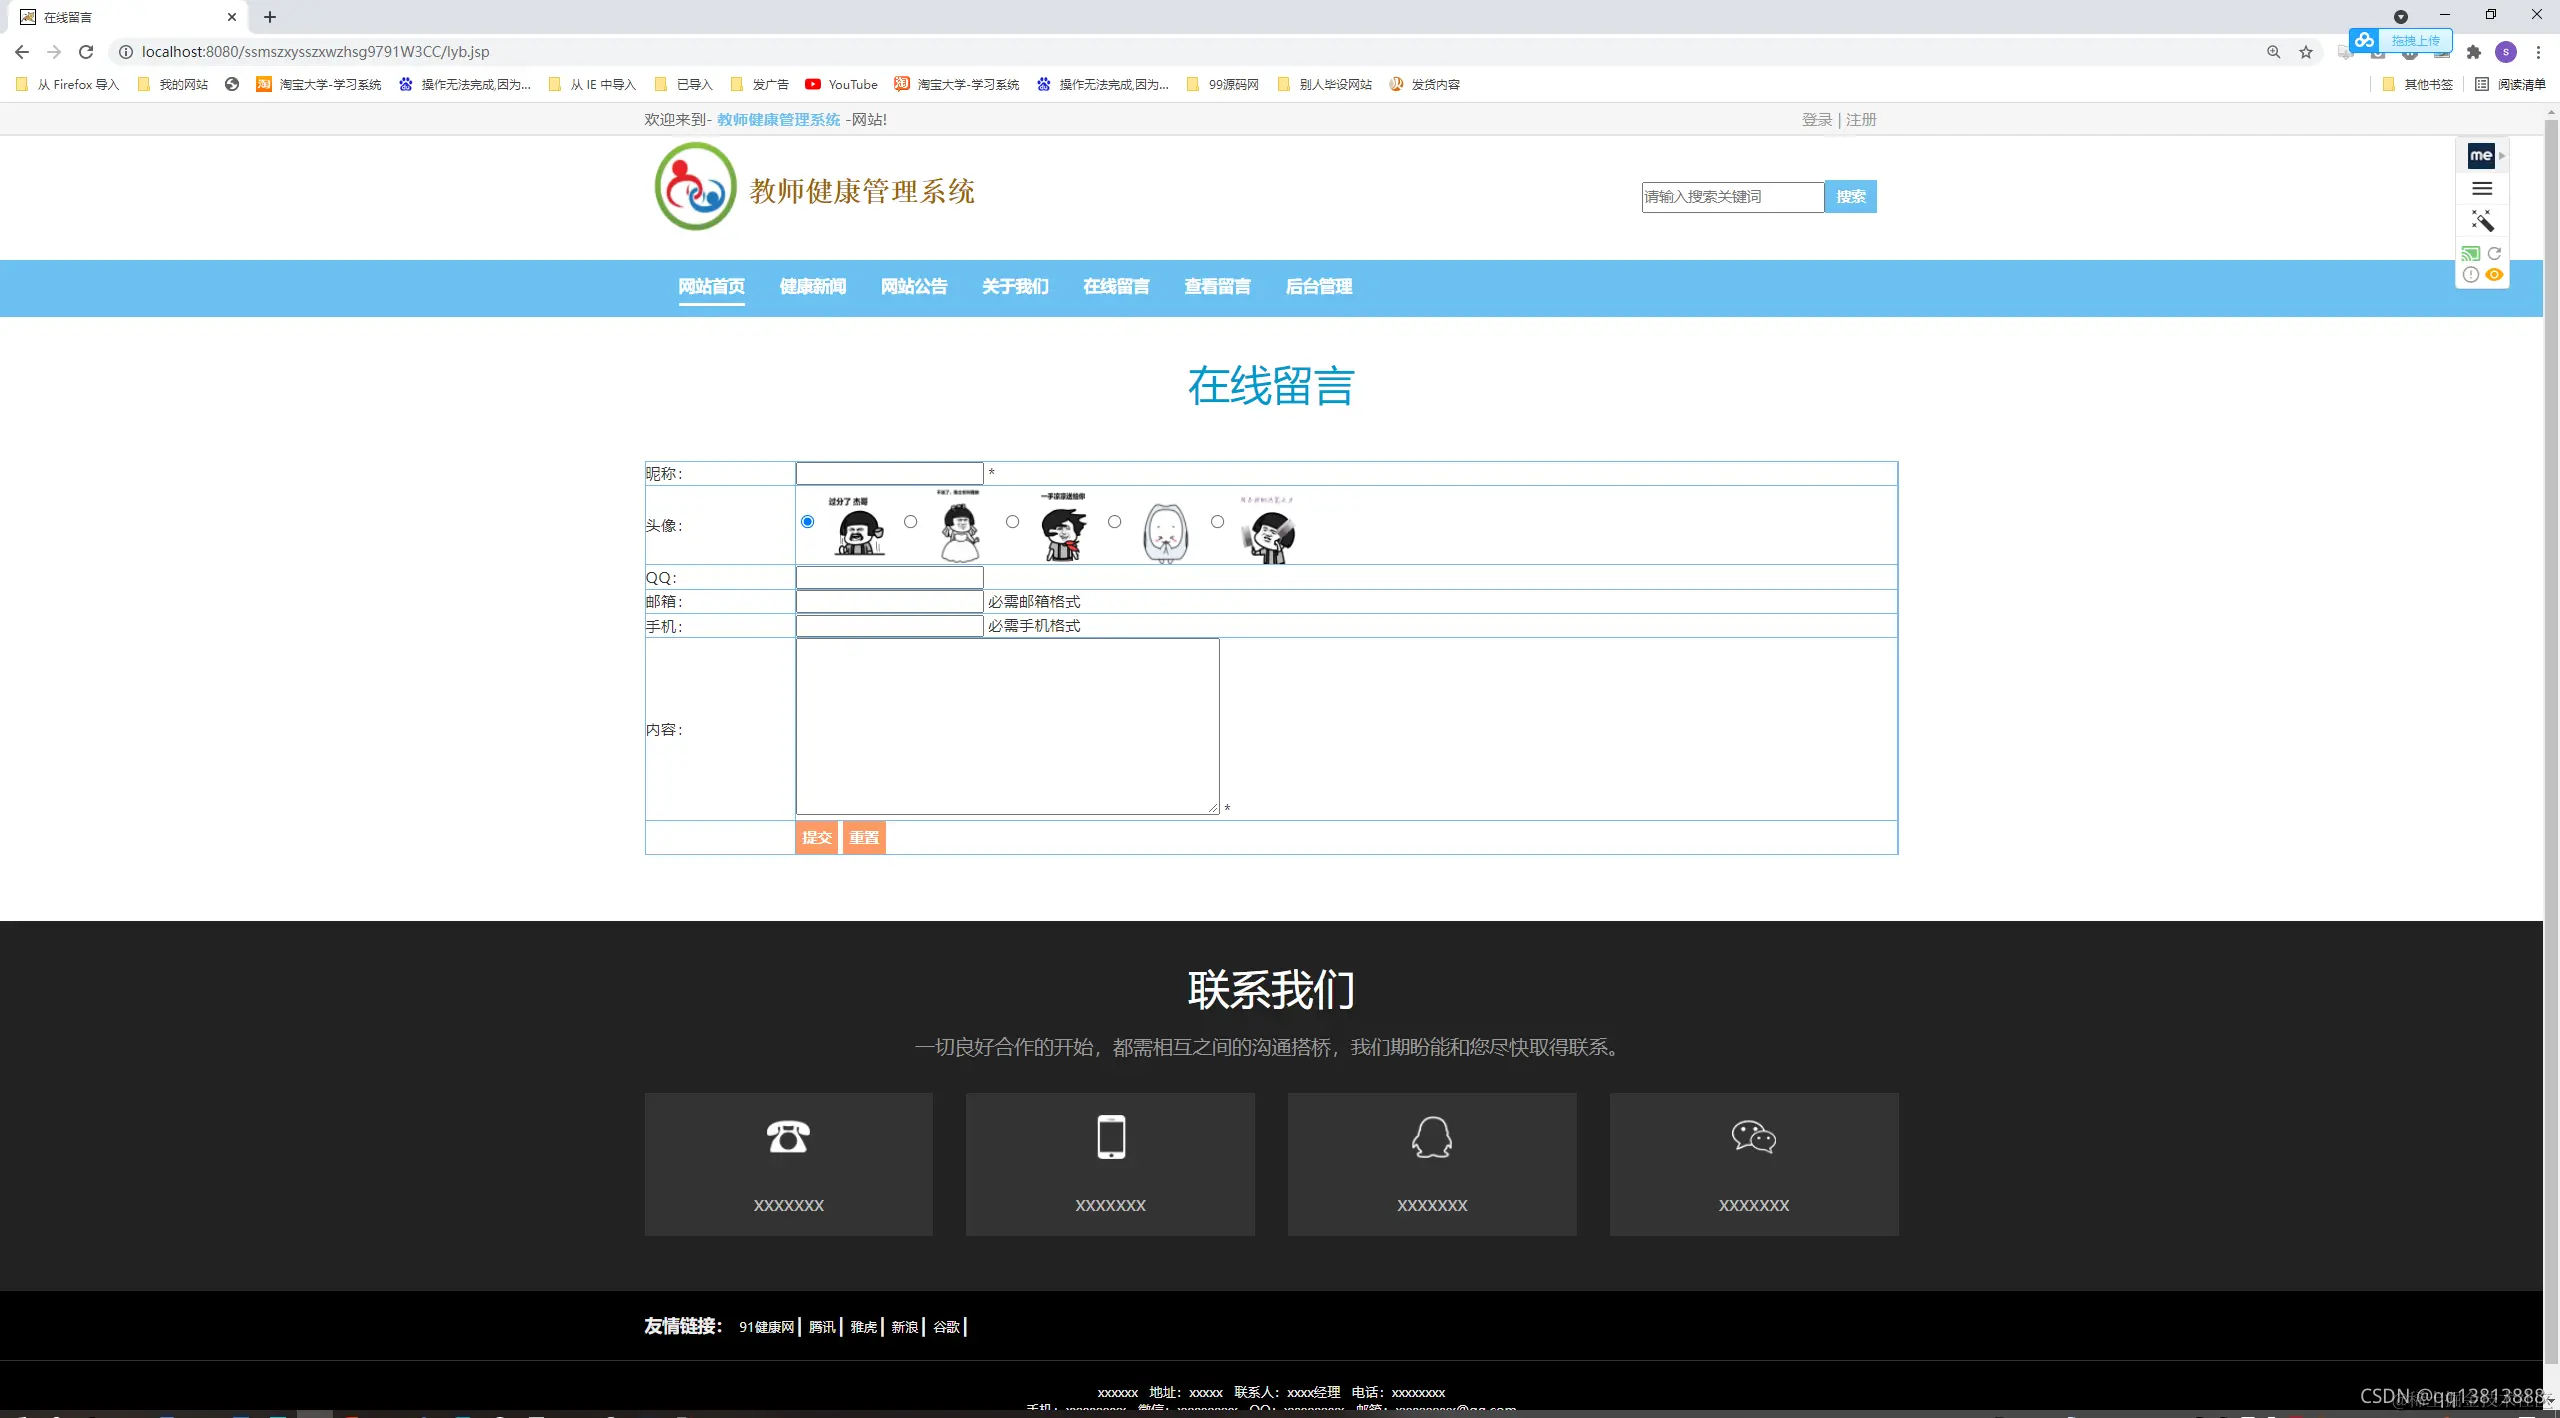Go to 健康新闻 in navigation bar

click(x=812, y=287)
